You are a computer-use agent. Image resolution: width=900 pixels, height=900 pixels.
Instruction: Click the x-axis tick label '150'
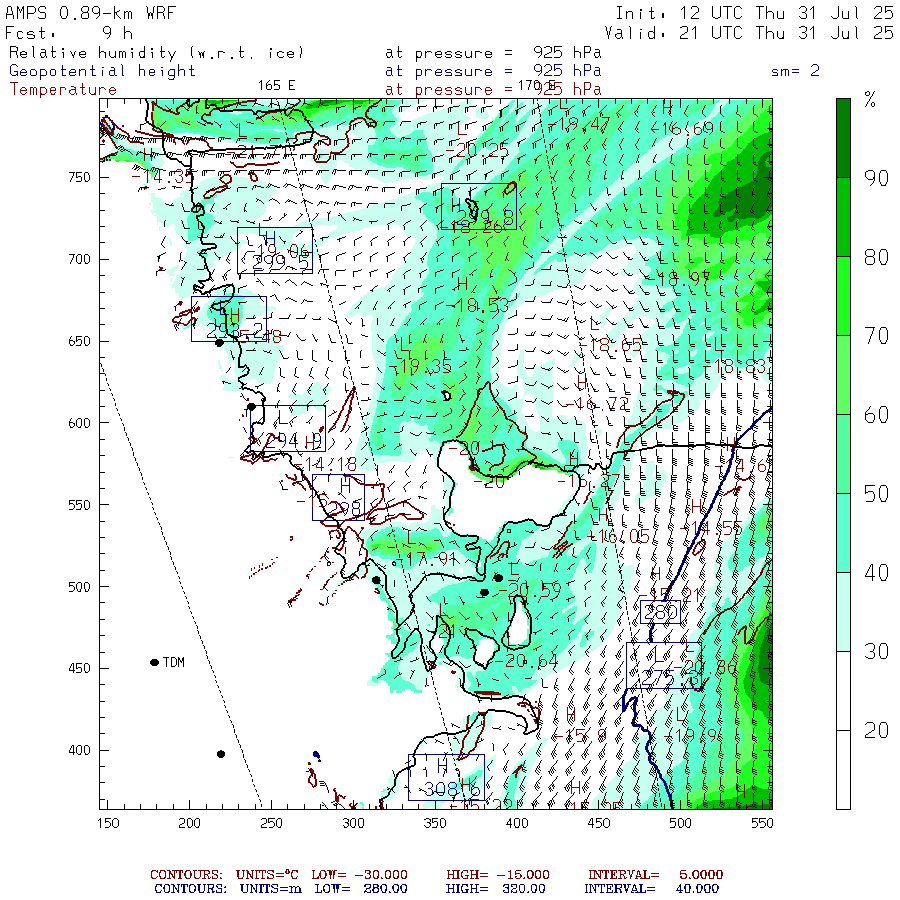coord(108,823)
